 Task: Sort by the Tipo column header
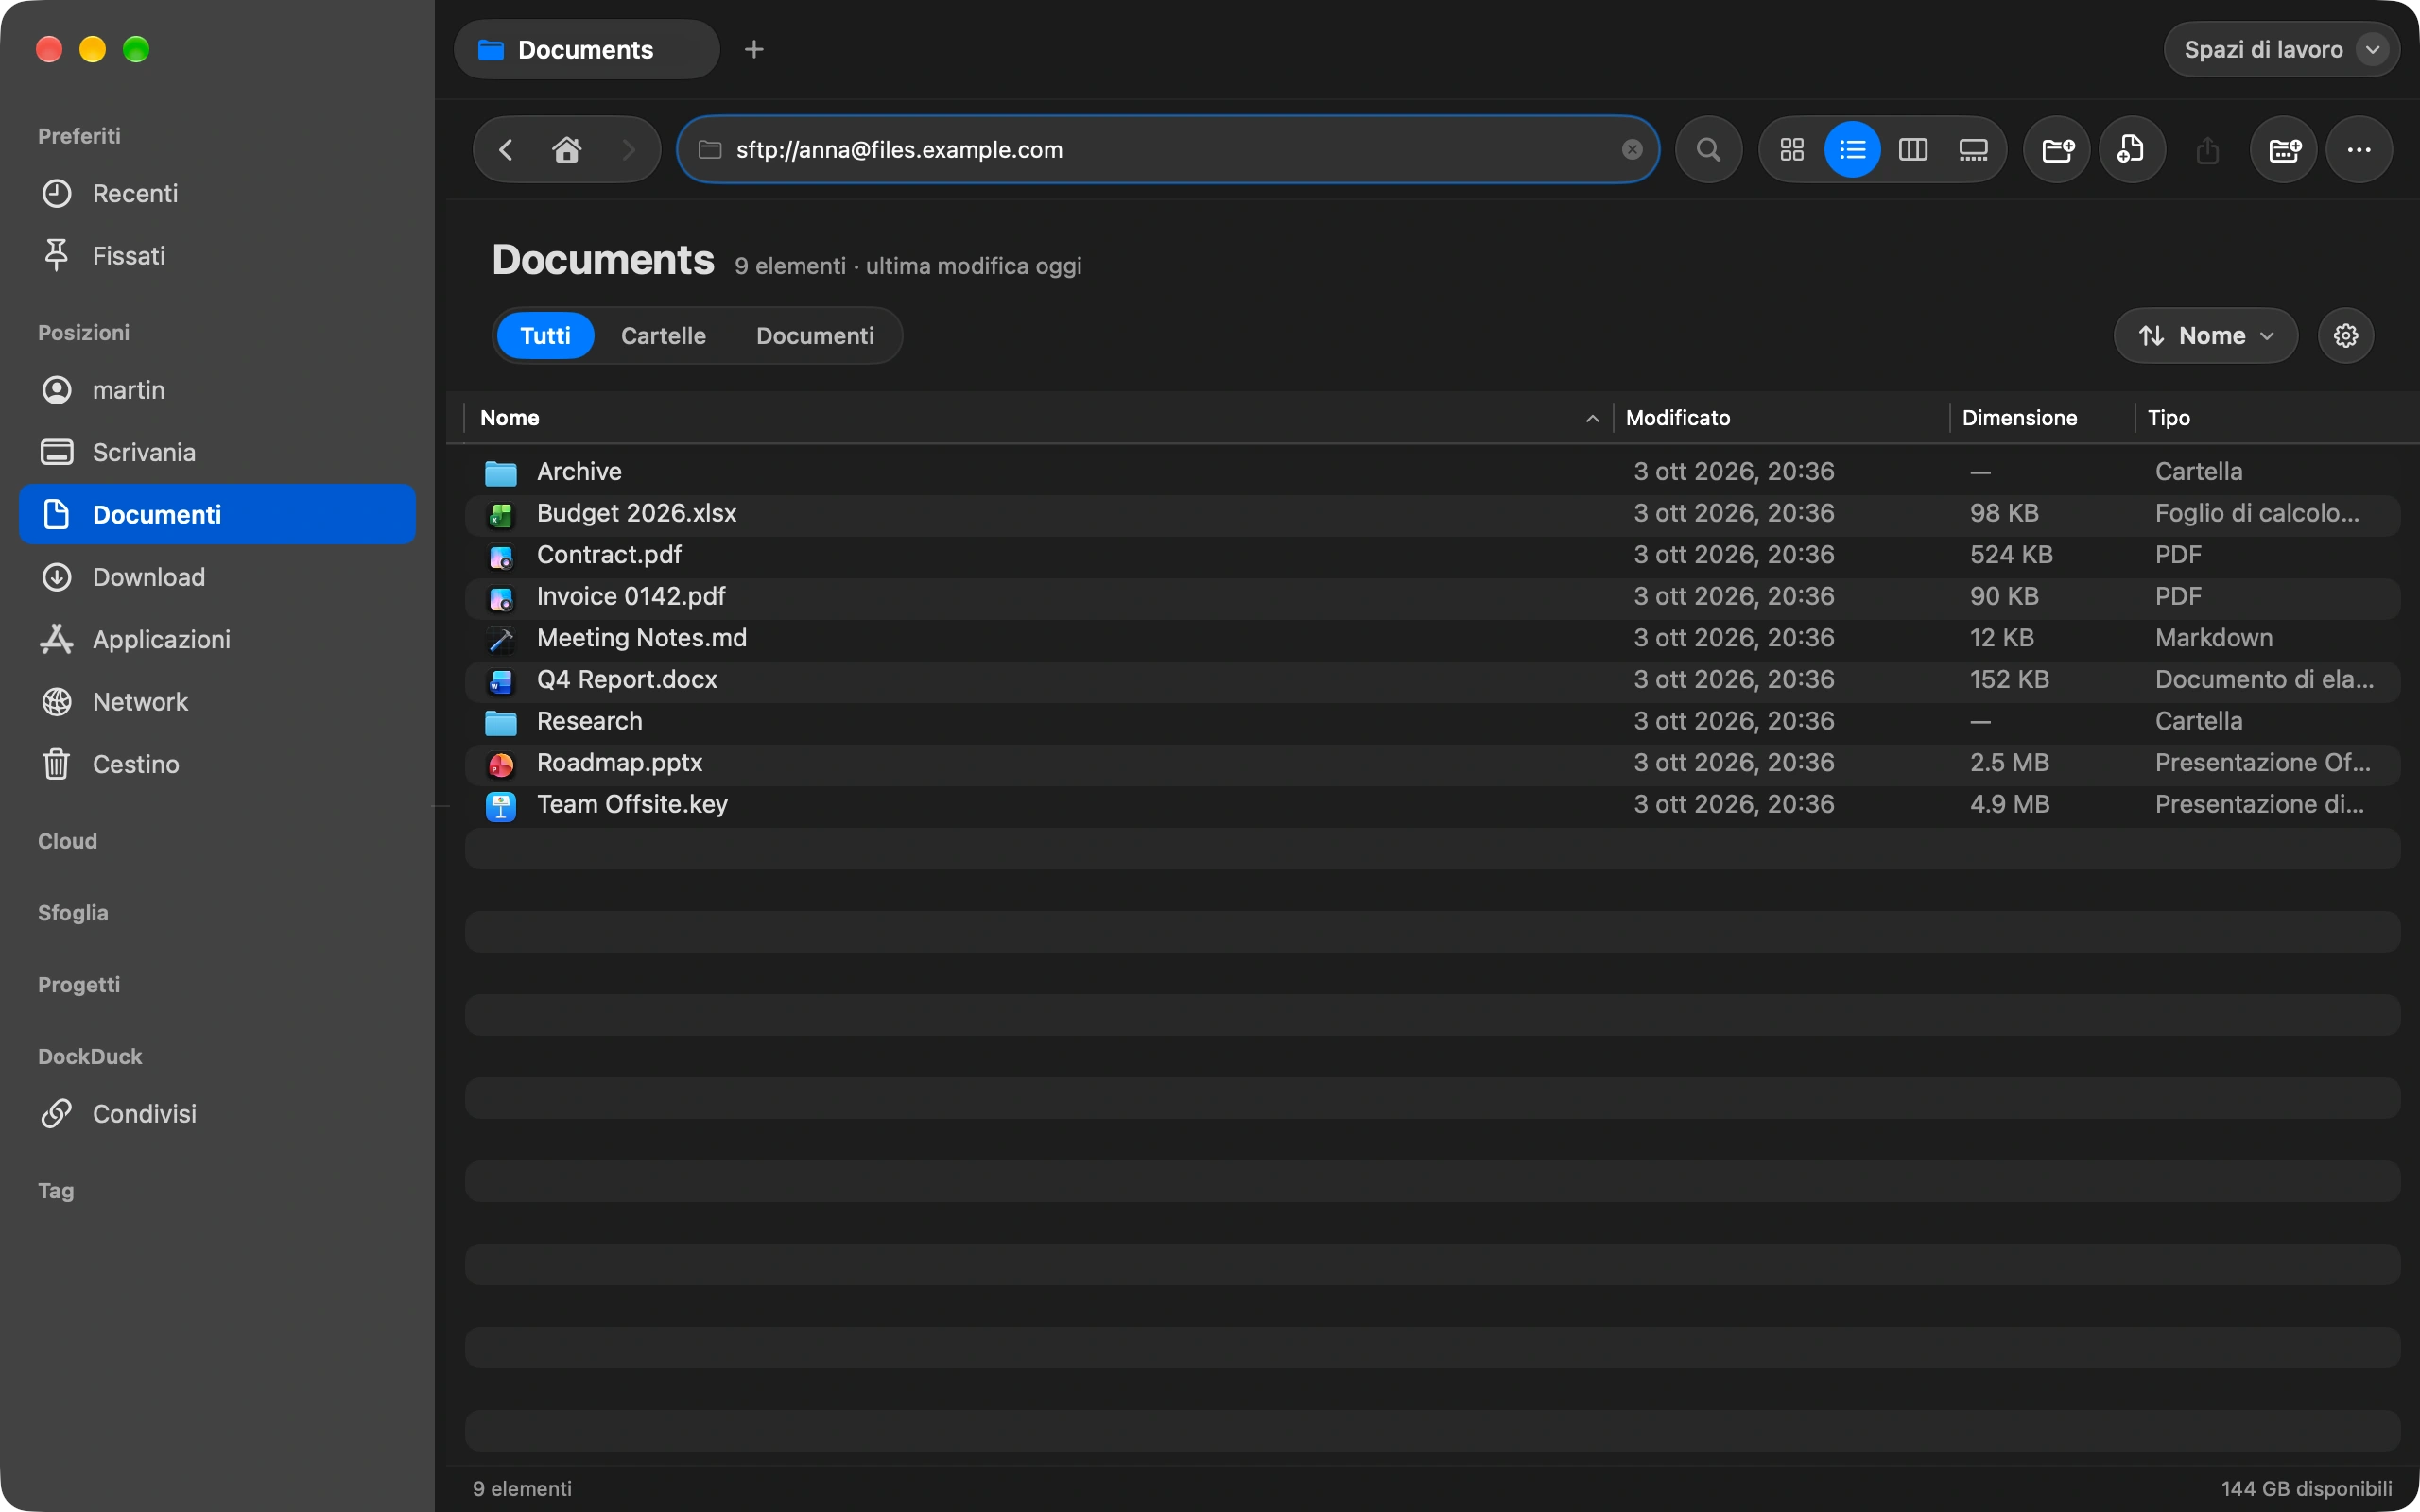[2270, 418]
